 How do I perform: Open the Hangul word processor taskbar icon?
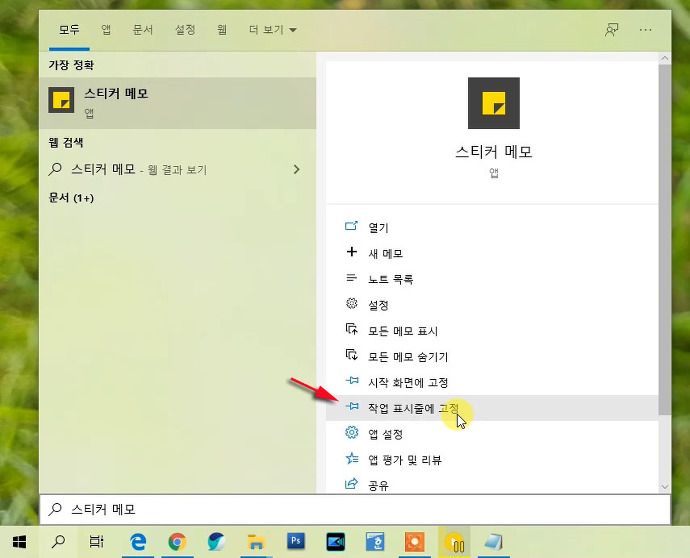click(374, 542)
